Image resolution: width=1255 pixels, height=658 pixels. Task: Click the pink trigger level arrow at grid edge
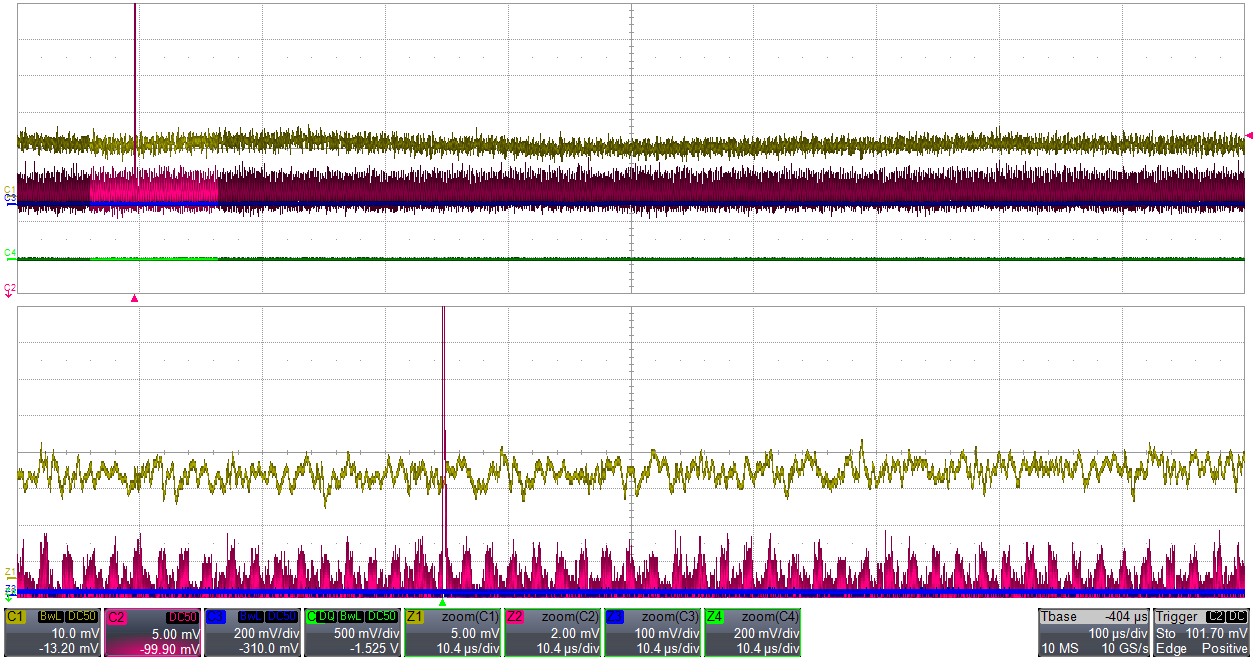1249,136
